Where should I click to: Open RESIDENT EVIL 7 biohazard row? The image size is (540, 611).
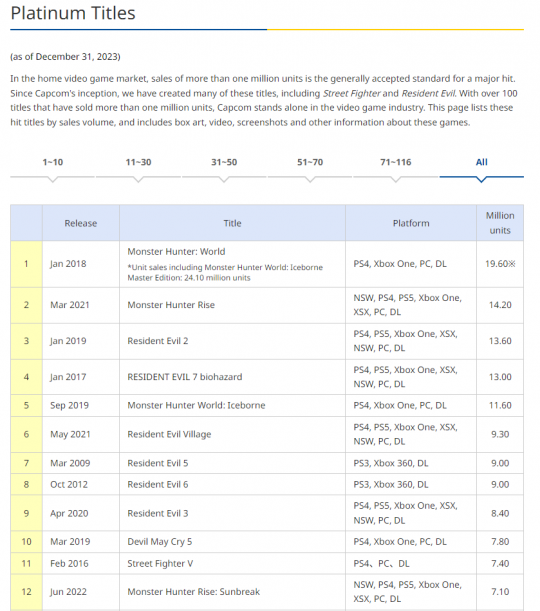click(x=185, y=377)
